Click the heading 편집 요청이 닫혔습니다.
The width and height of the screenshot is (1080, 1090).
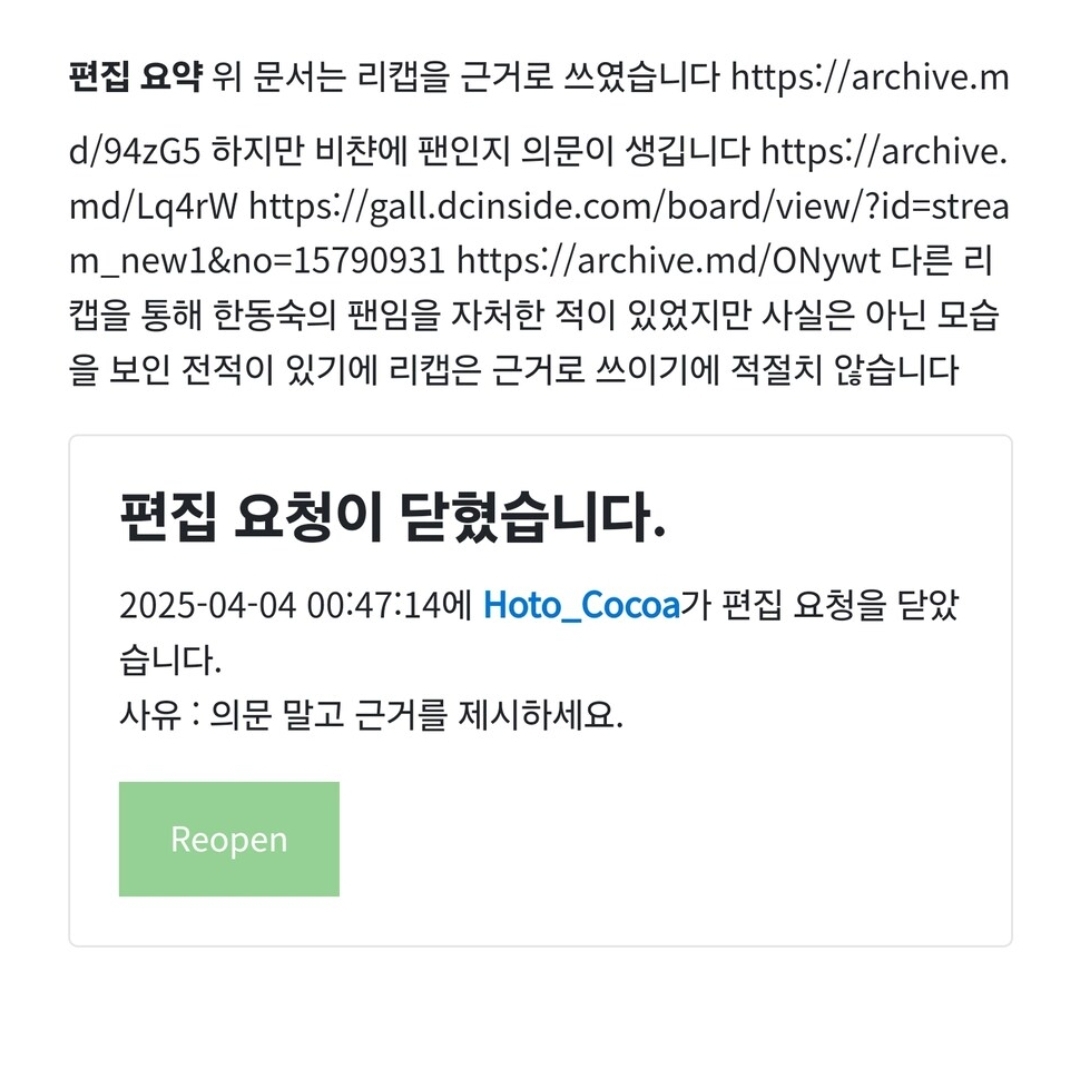(393, 517)
